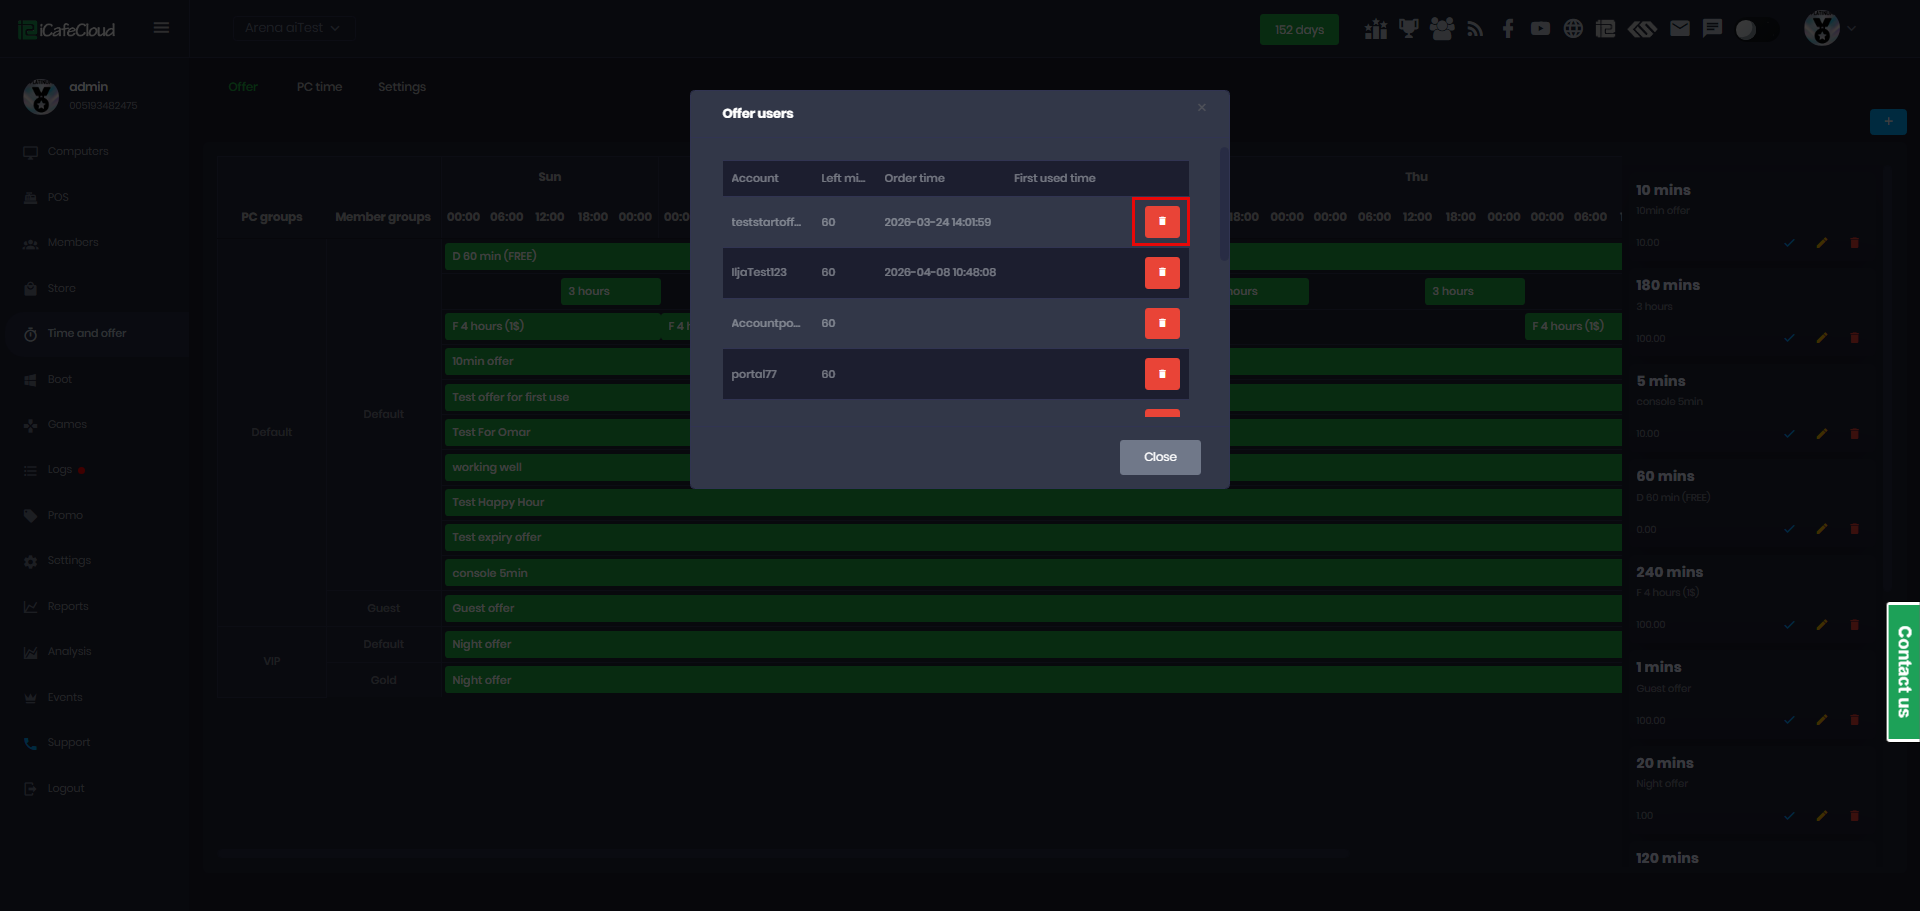Click the 152 days license button
Screen dimensions: 1920x911
point(1299,29)
